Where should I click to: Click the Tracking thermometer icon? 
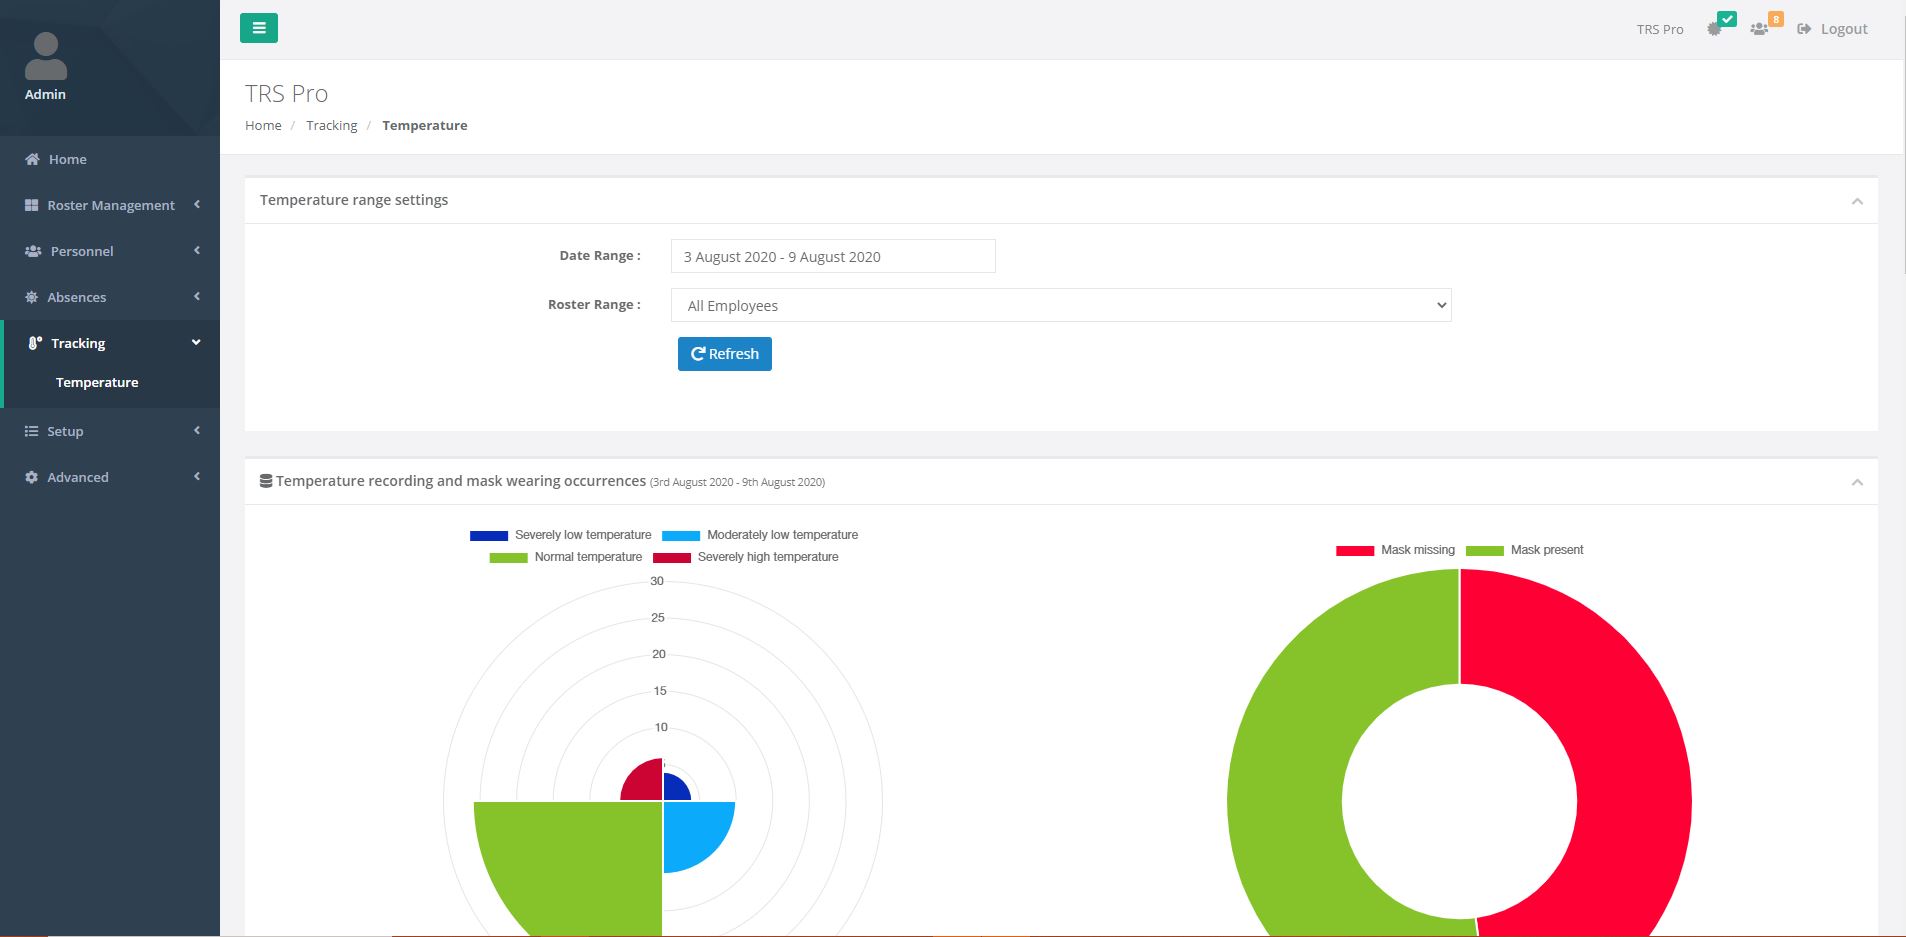35,343
